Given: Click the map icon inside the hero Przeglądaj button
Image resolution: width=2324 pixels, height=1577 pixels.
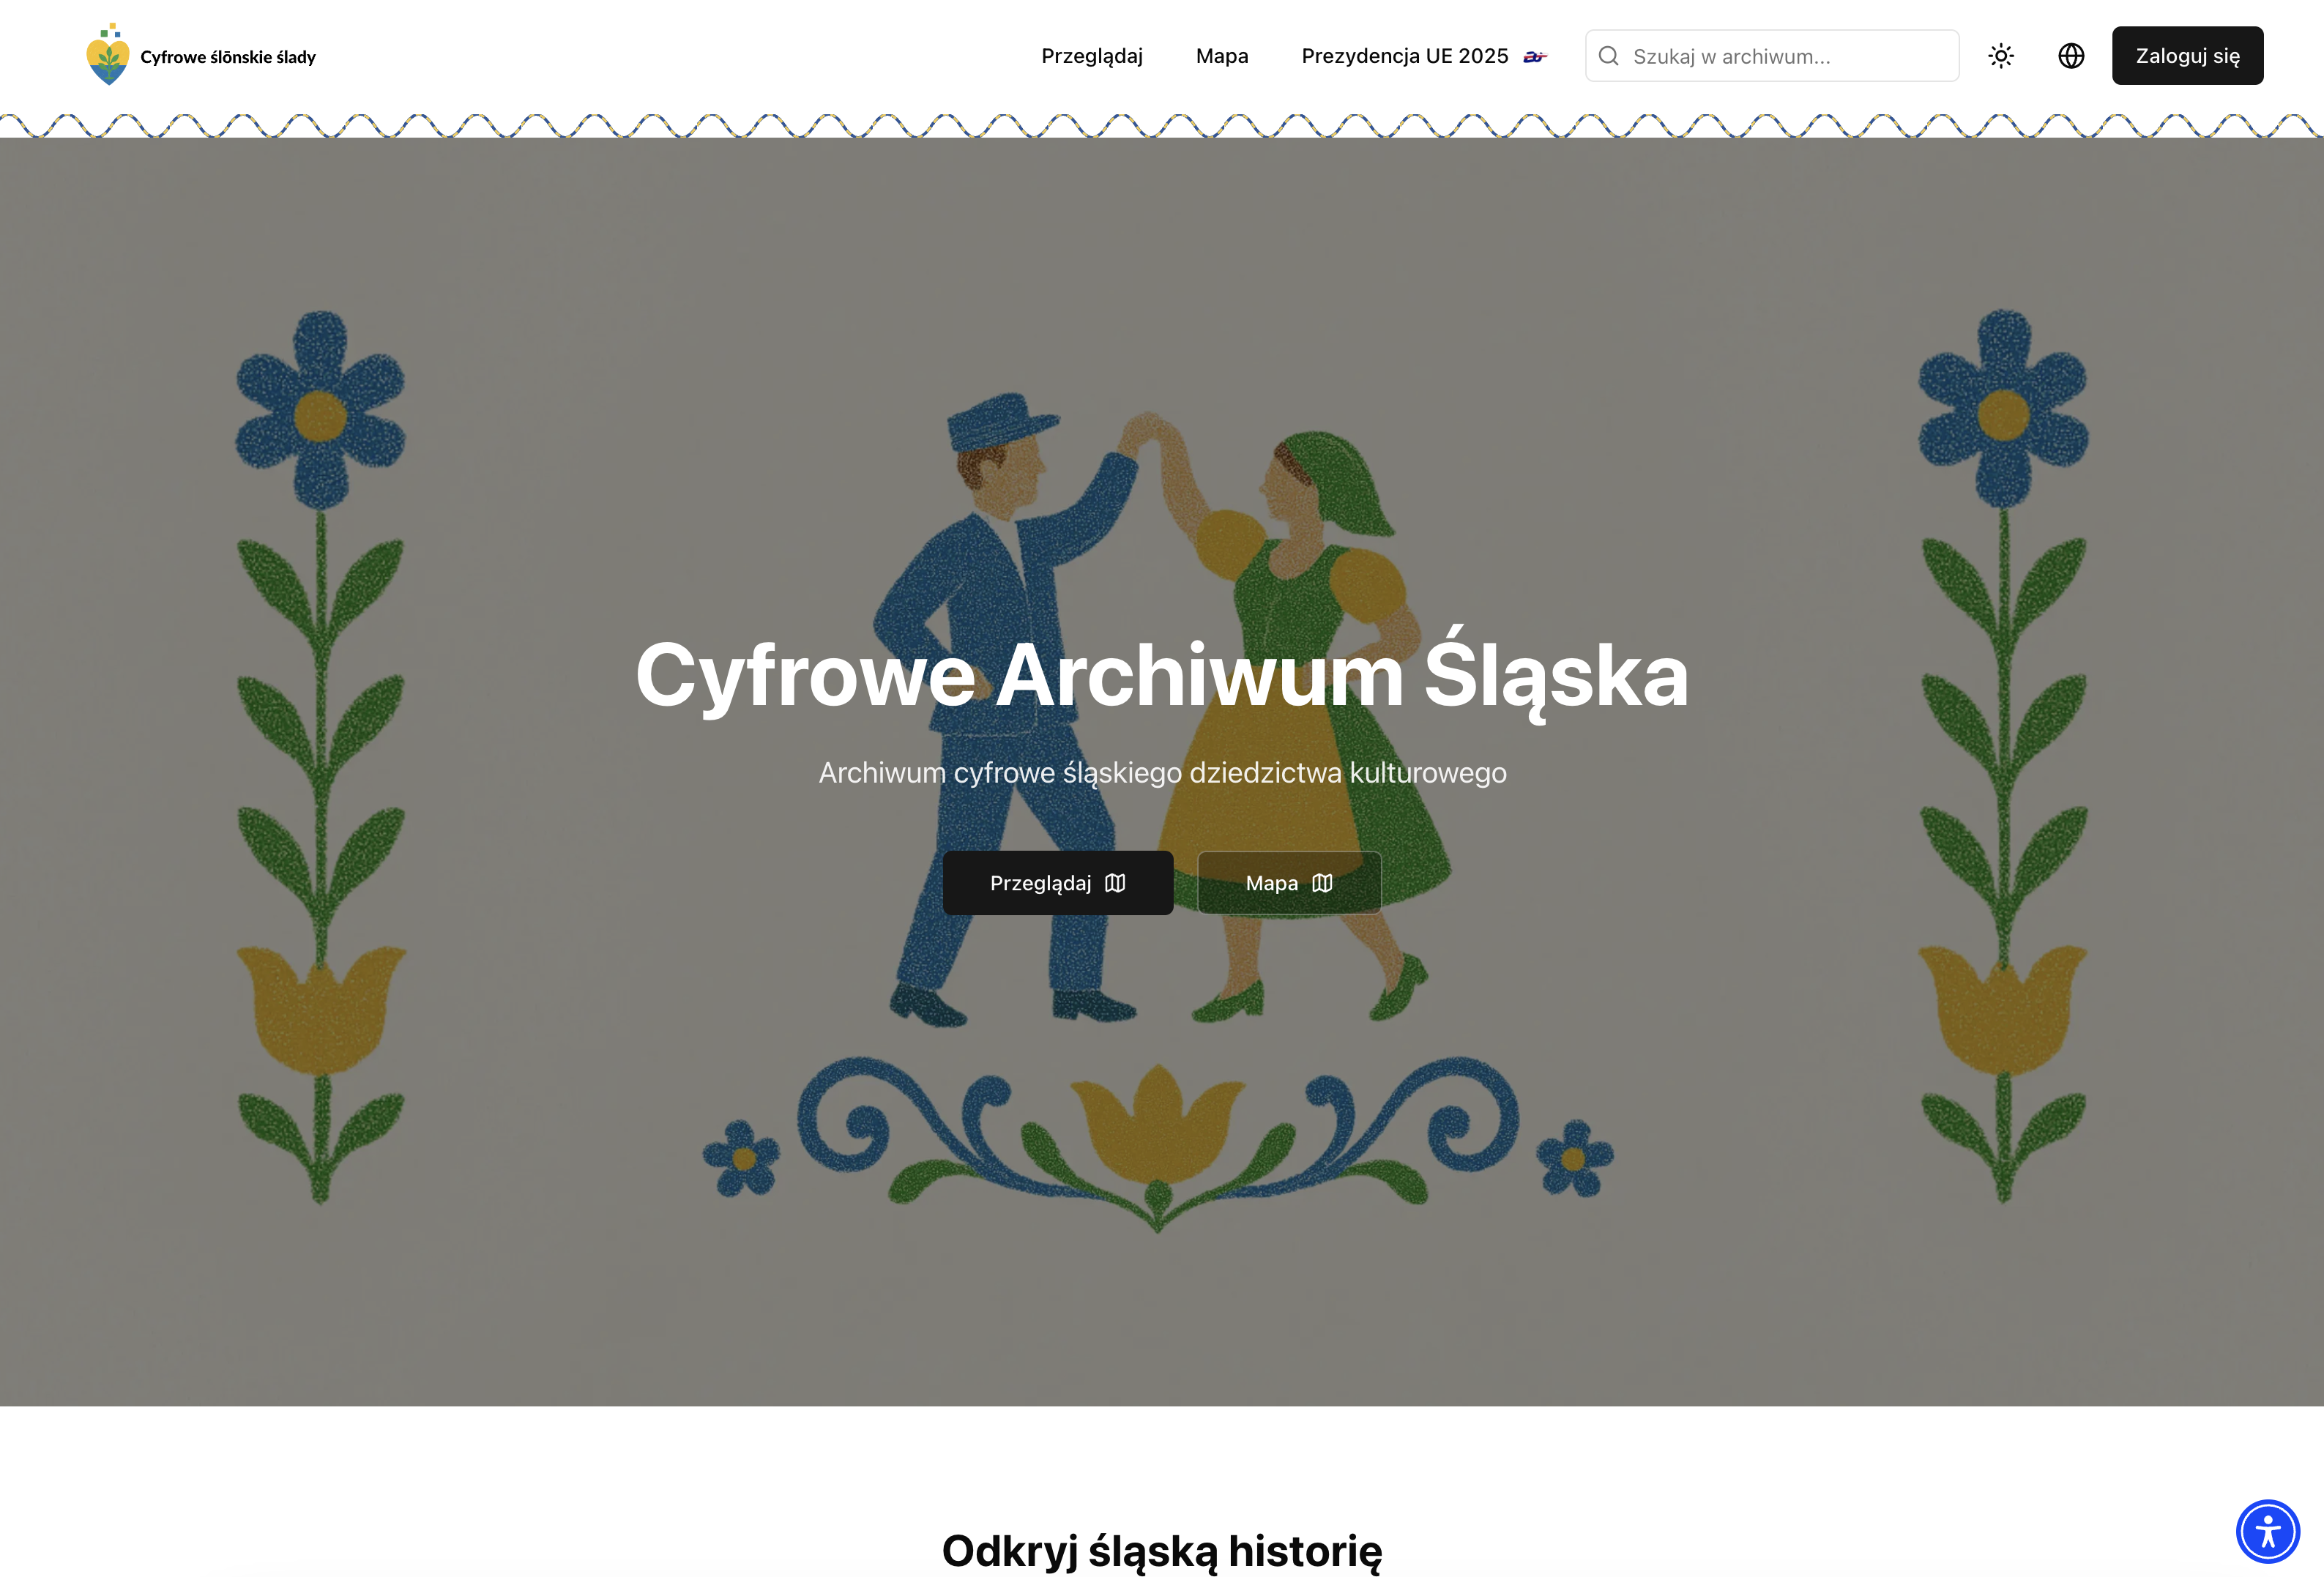Looking at the screenshot, I should click(1115, 883).
